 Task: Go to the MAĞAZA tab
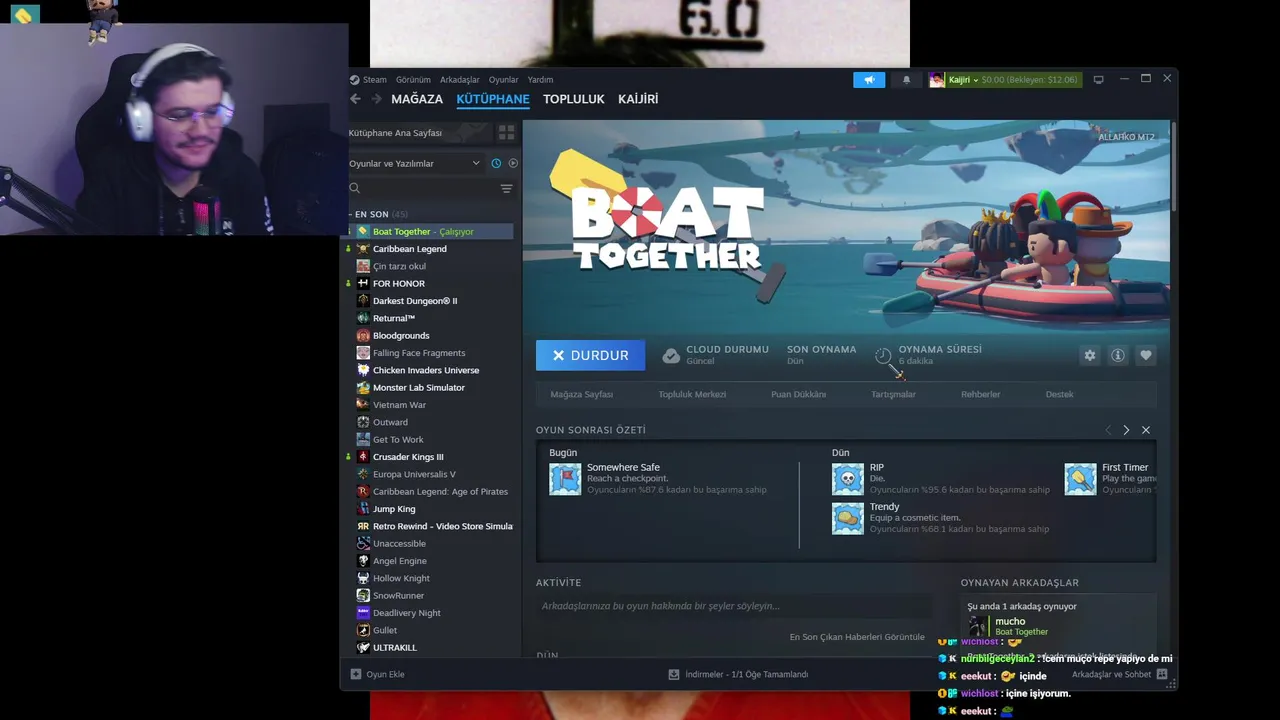[417, 99]
